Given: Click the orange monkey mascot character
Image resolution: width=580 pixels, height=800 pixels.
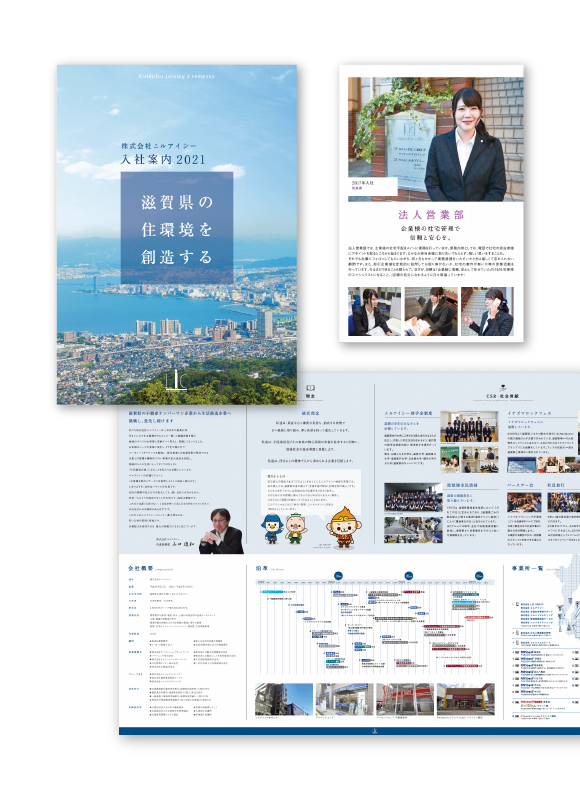Looking at the screenshot, I should [343, 527].
